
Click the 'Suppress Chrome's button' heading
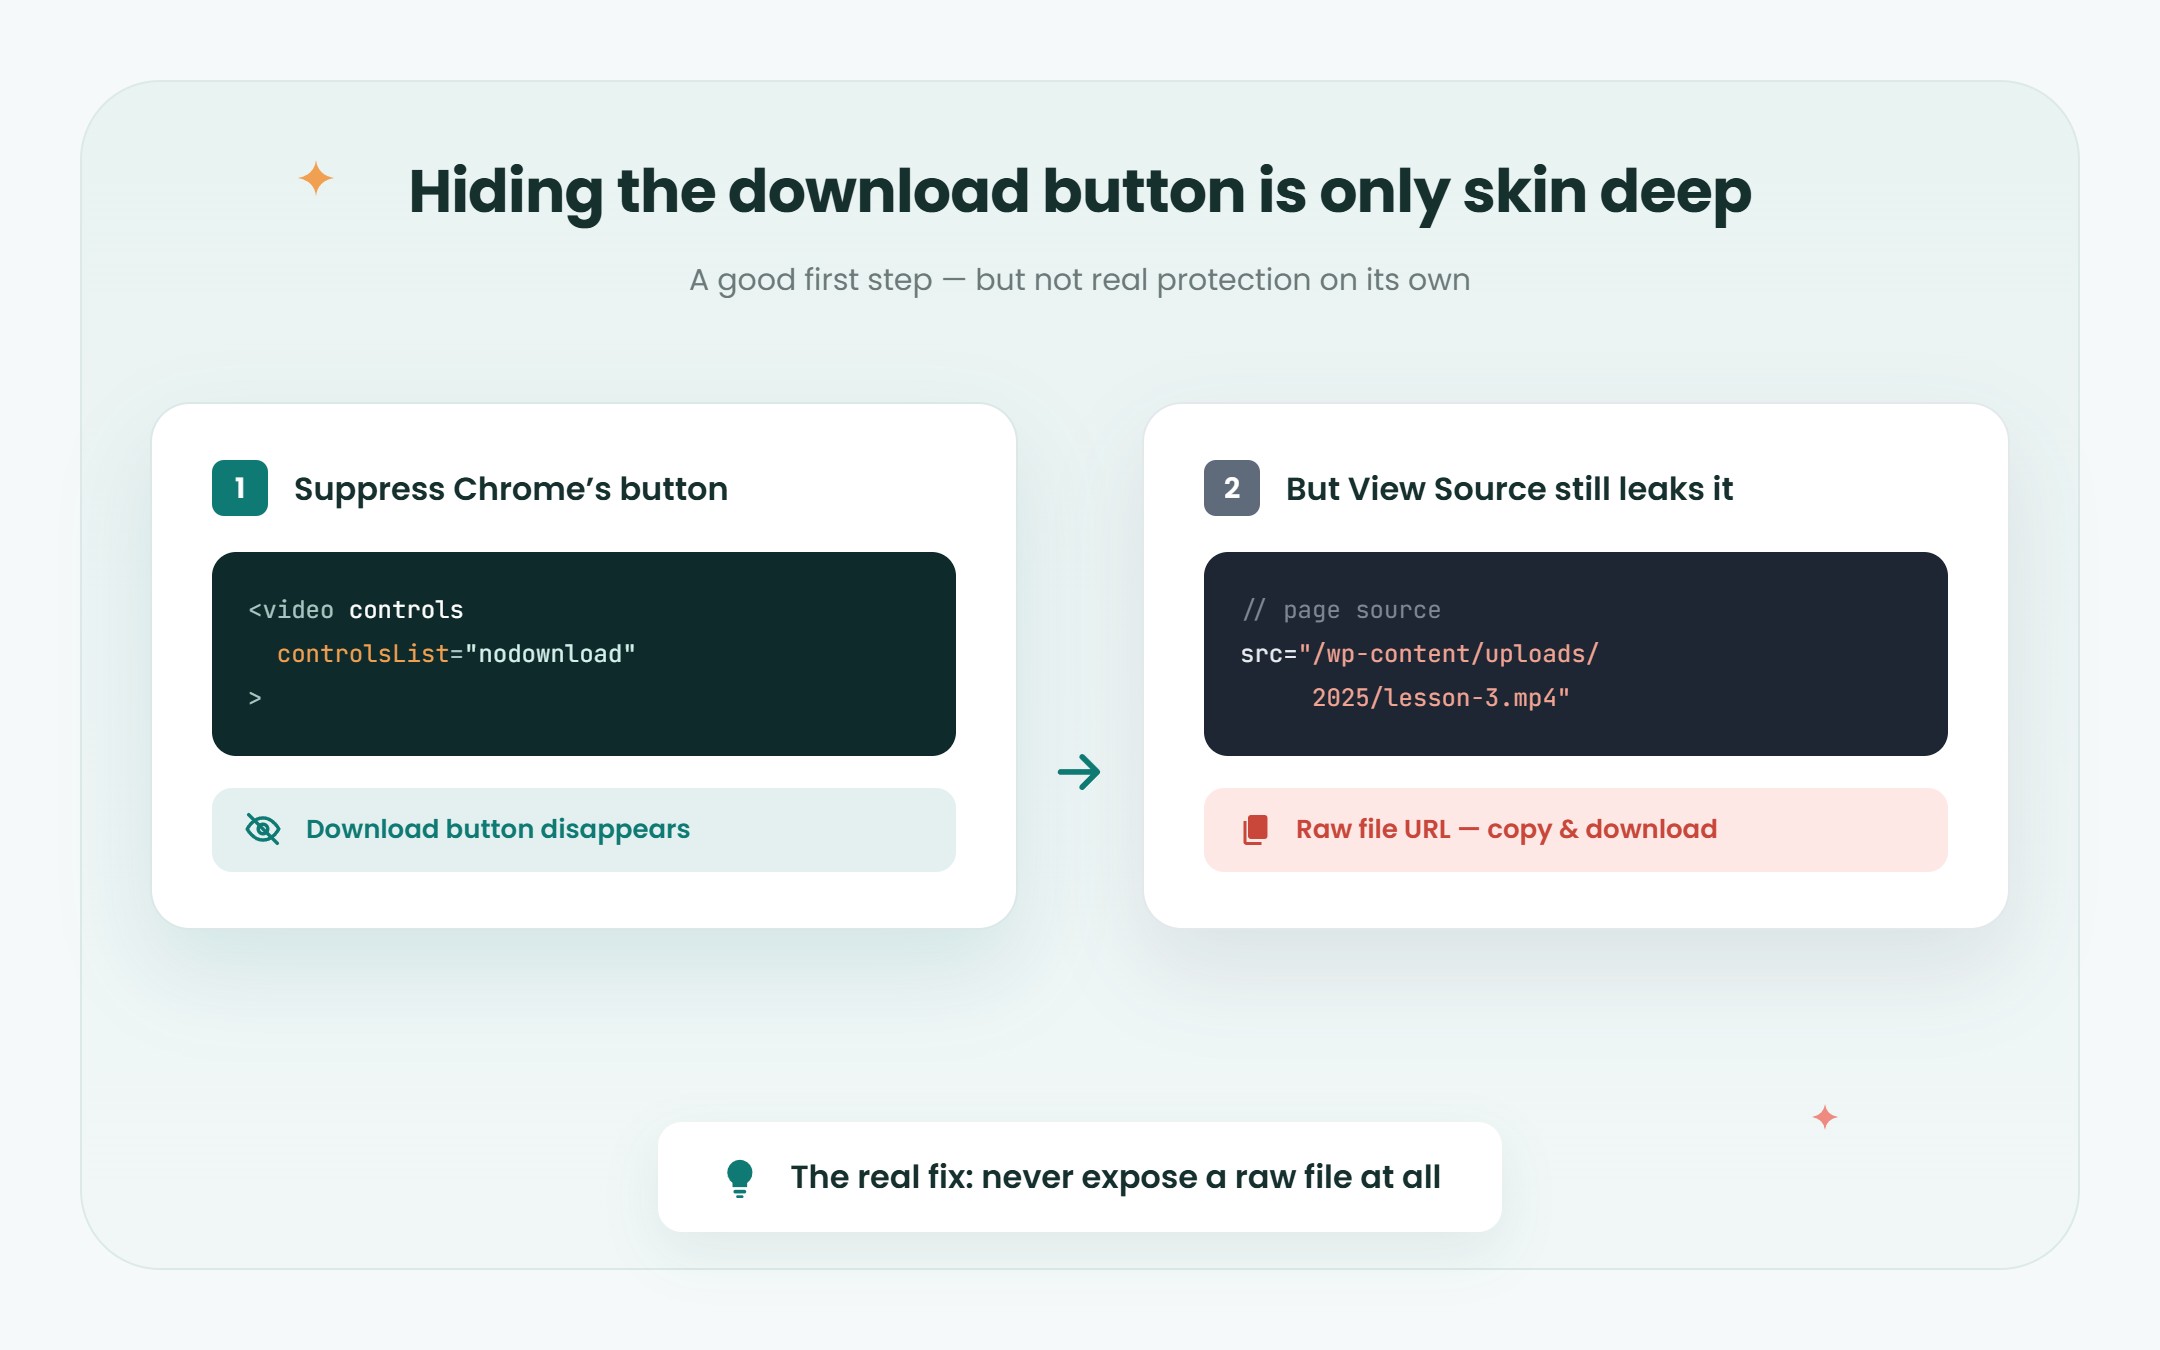[x=511, y=489]
